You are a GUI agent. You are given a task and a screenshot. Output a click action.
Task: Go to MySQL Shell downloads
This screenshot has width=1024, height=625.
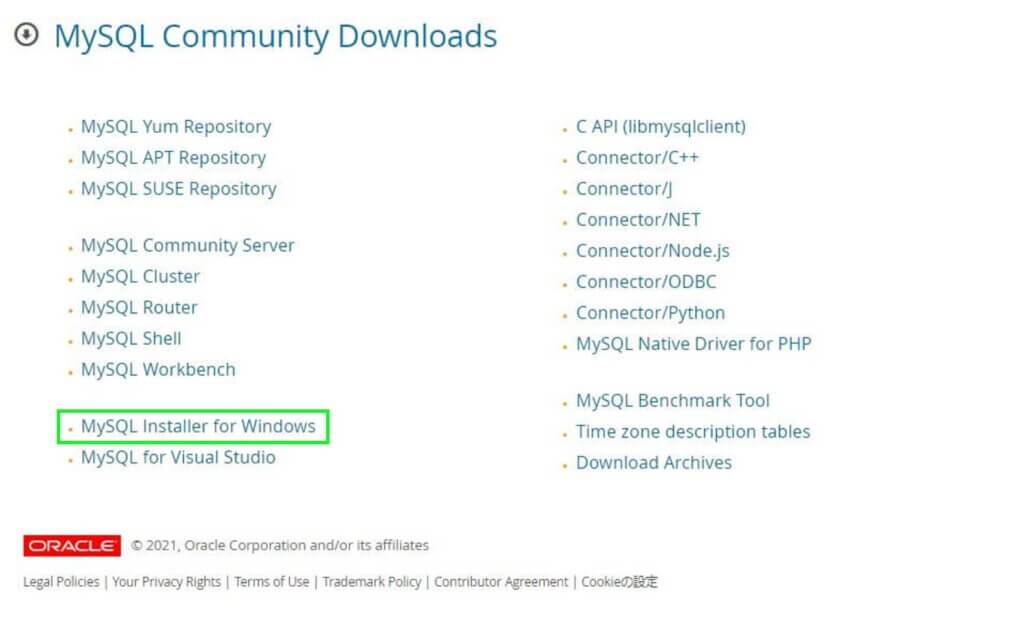click(x=131, y=338)
